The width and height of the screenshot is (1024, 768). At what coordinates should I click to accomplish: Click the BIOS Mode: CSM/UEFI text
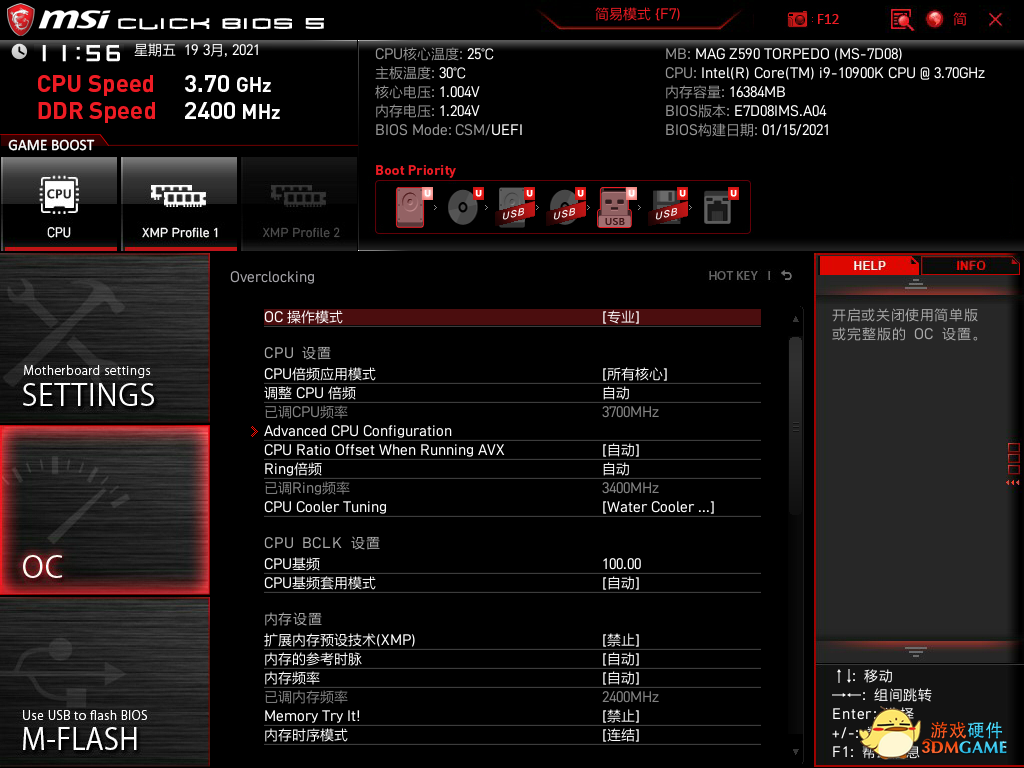click(x=449, y=130)
